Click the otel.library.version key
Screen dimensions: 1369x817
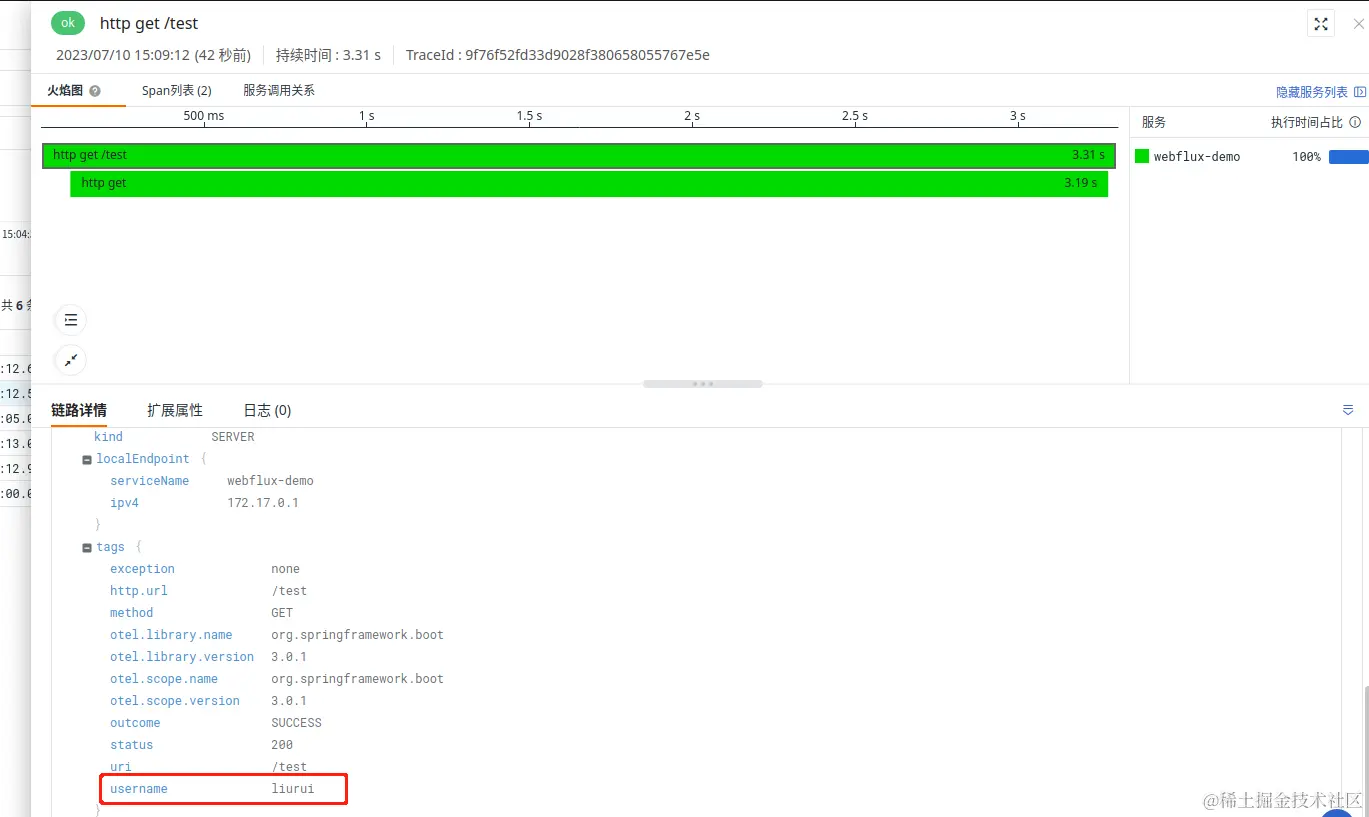182,657
